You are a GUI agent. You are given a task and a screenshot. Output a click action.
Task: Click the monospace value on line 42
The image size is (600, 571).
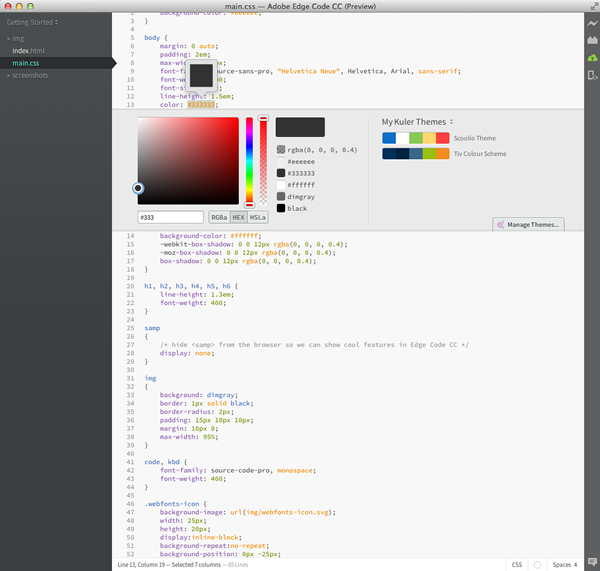[x=295, y=470]
